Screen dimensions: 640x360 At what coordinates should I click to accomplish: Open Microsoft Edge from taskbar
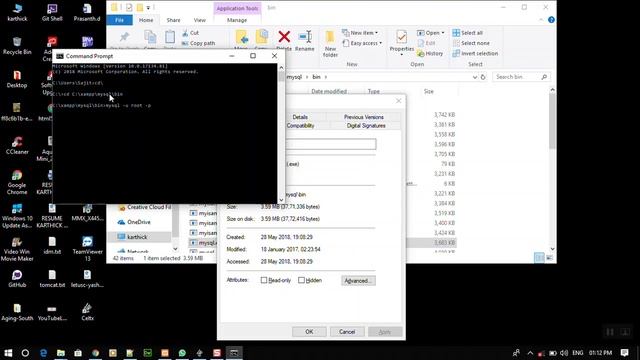(44, 353)
